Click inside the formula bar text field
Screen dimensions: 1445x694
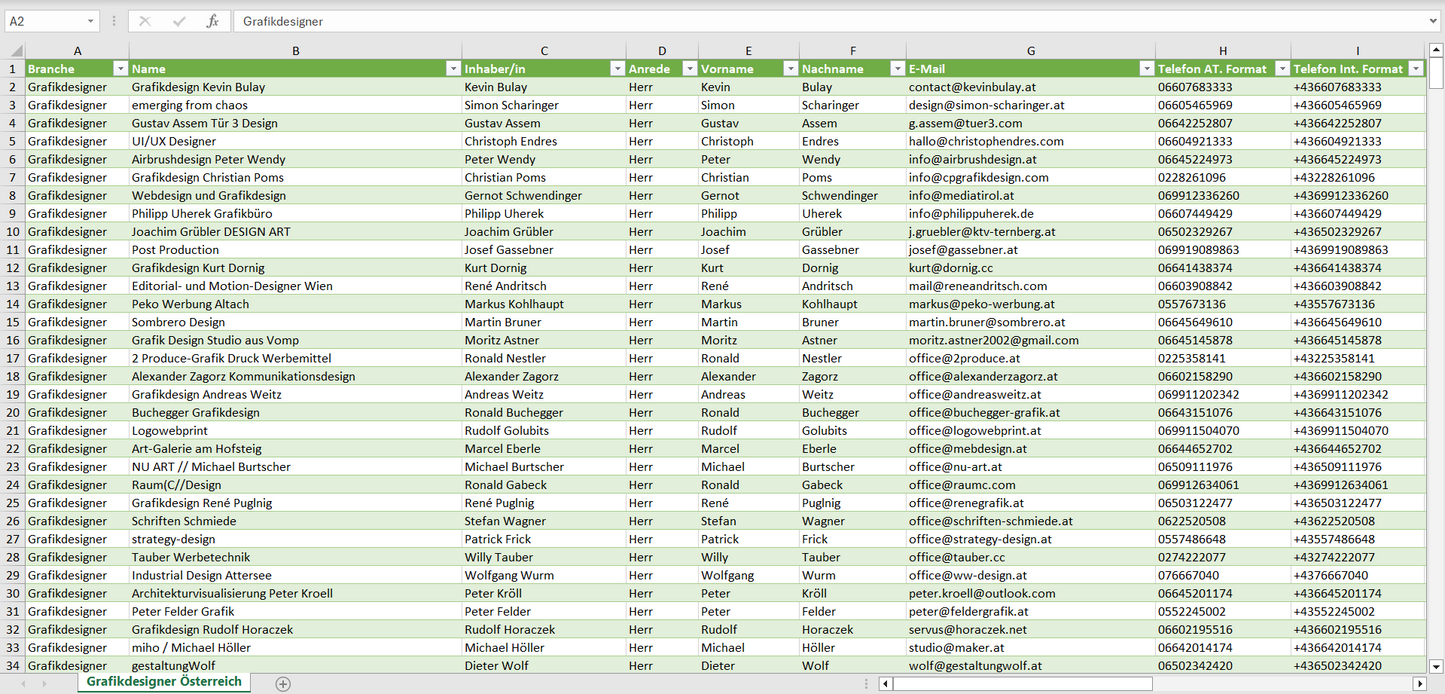pos(800,21)
